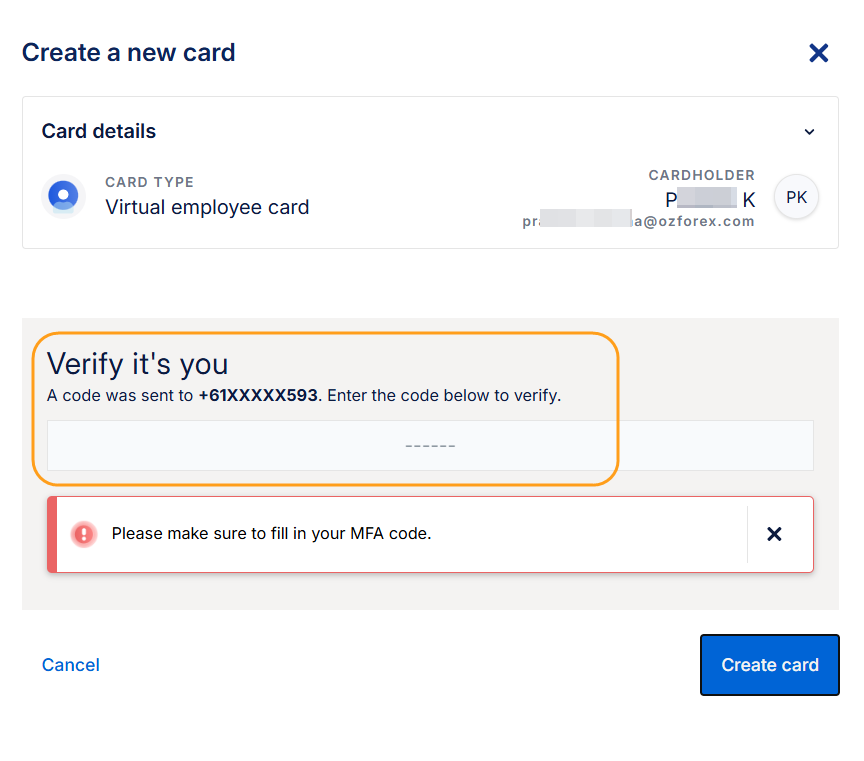Select the Virtual employee card text
This screenshot has height=761, width=864.
point(207,208)
